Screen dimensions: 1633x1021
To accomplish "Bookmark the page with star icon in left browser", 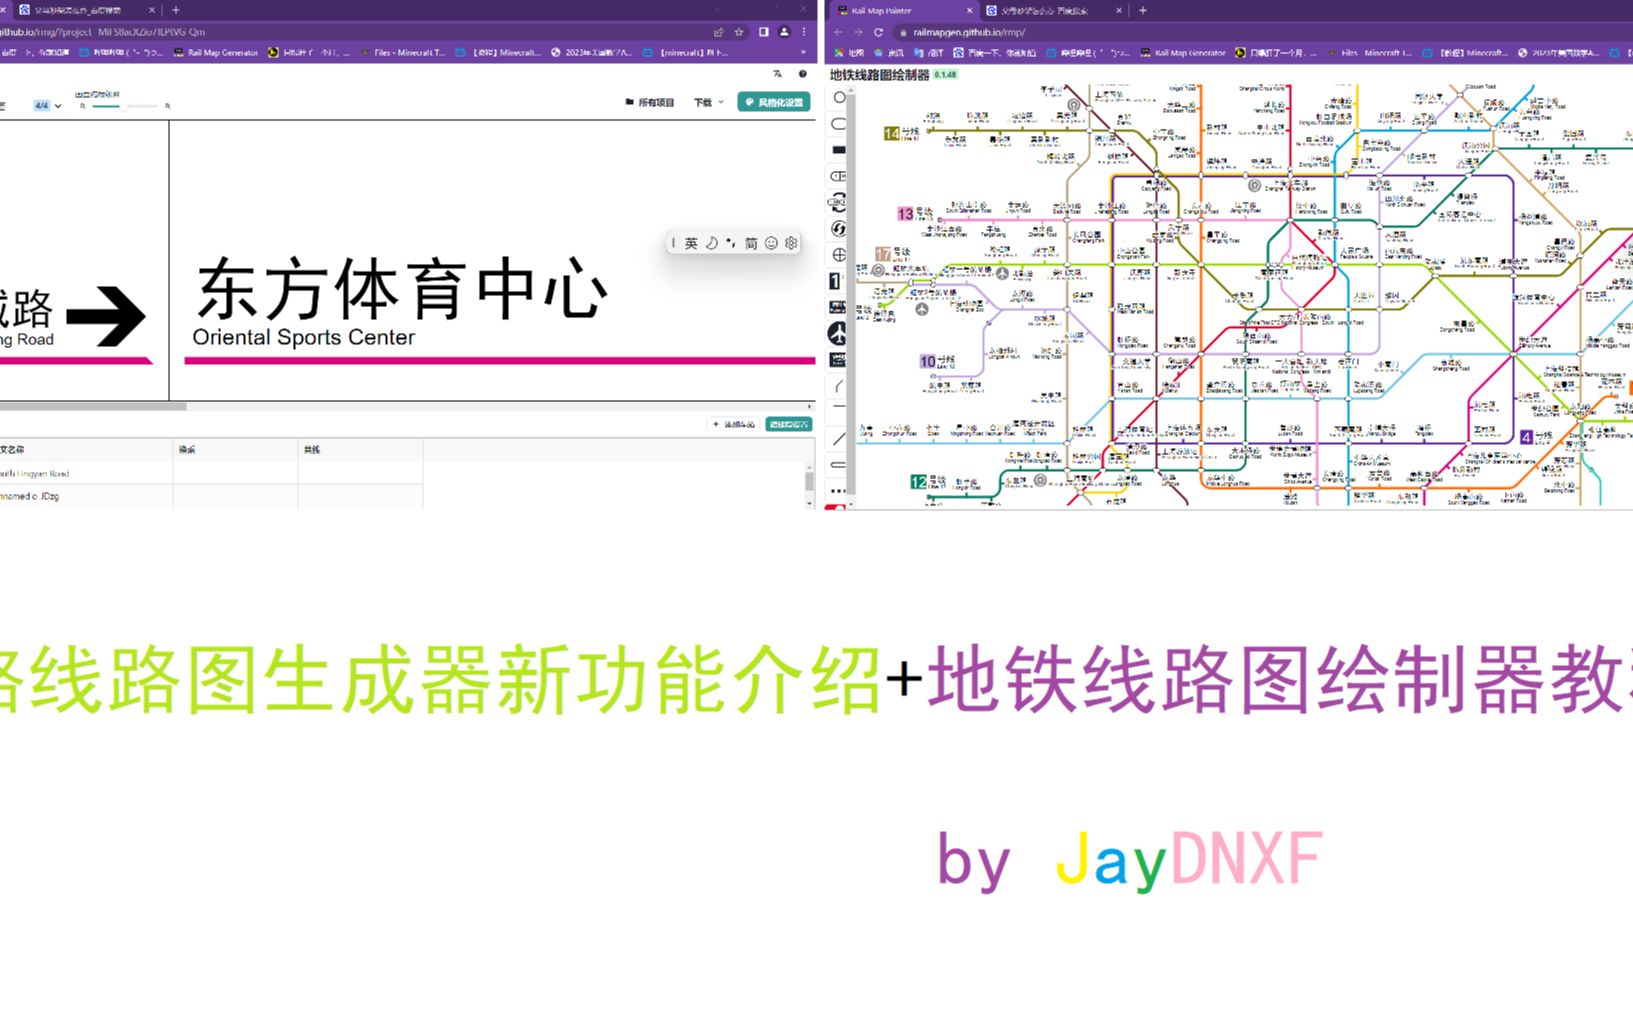I will tap(739, 32).
